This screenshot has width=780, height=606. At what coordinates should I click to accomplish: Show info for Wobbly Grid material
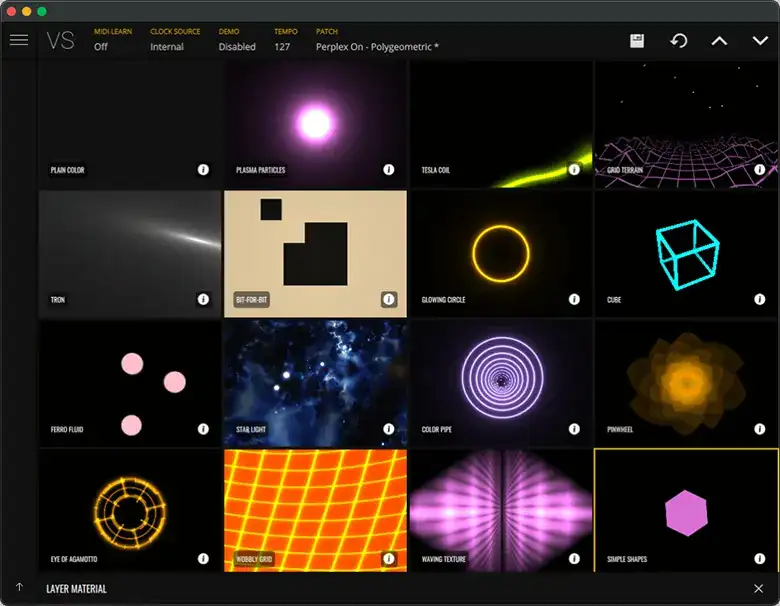[x=389, y=559]
